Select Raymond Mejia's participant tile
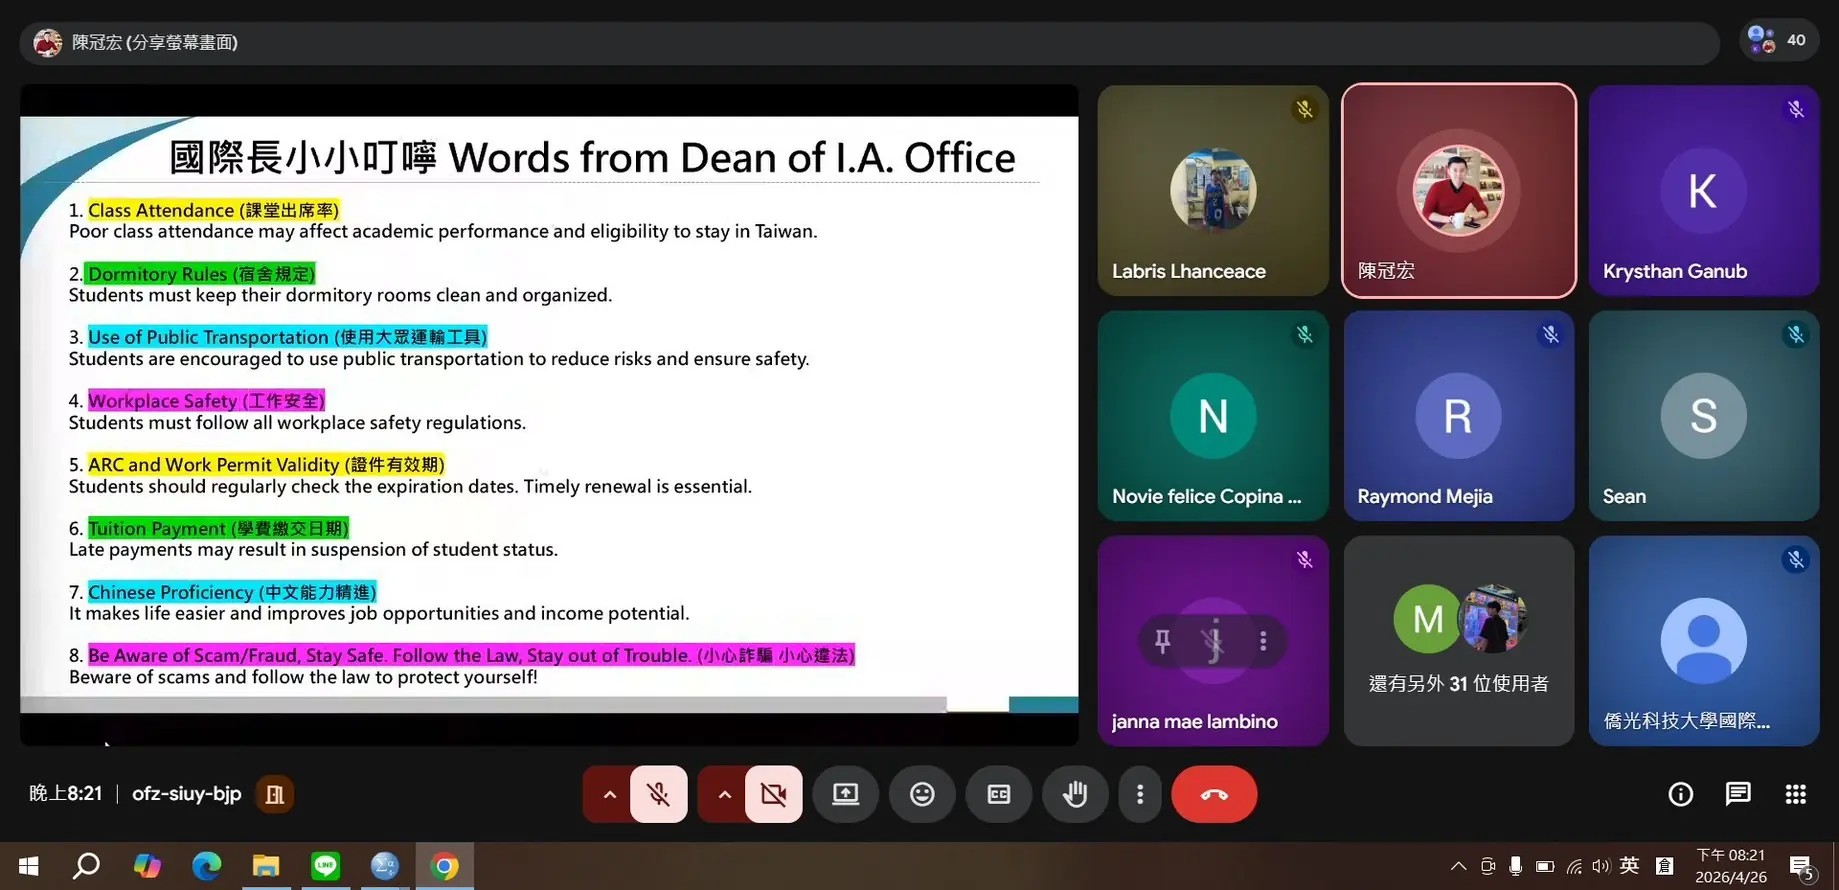Screen dimensions: 1839x890 (x=1458, y=415)
